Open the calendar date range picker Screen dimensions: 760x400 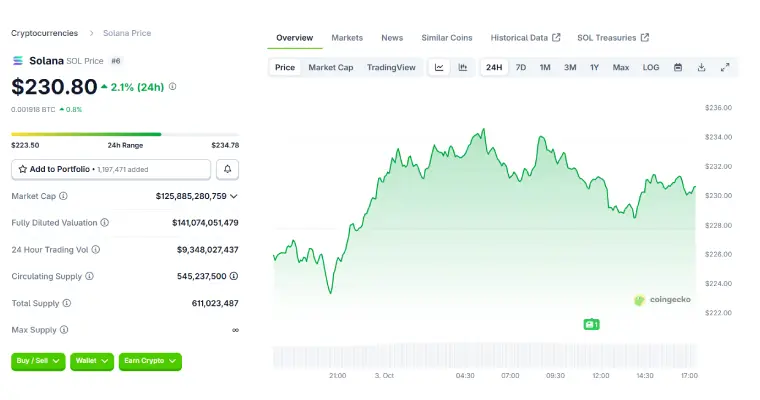pyautogui.click(x=678, y=67)
